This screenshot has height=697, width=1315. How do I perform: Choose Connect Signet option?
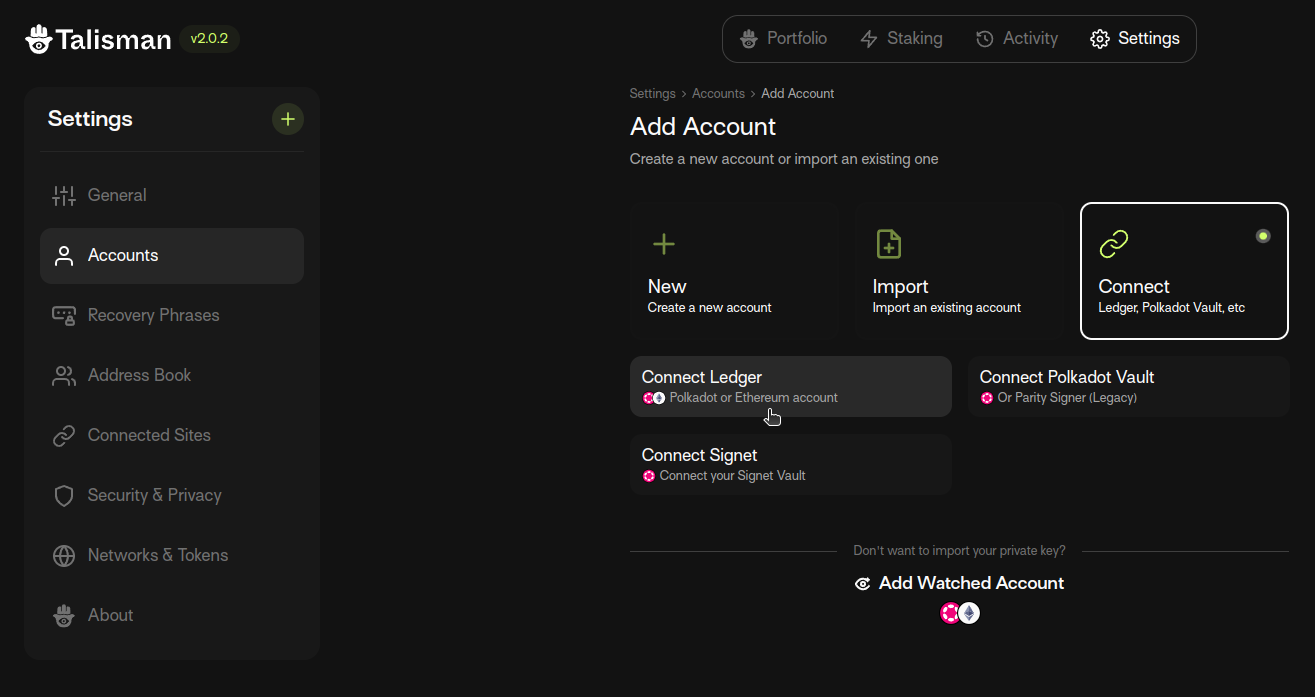[x=791, y=465]
